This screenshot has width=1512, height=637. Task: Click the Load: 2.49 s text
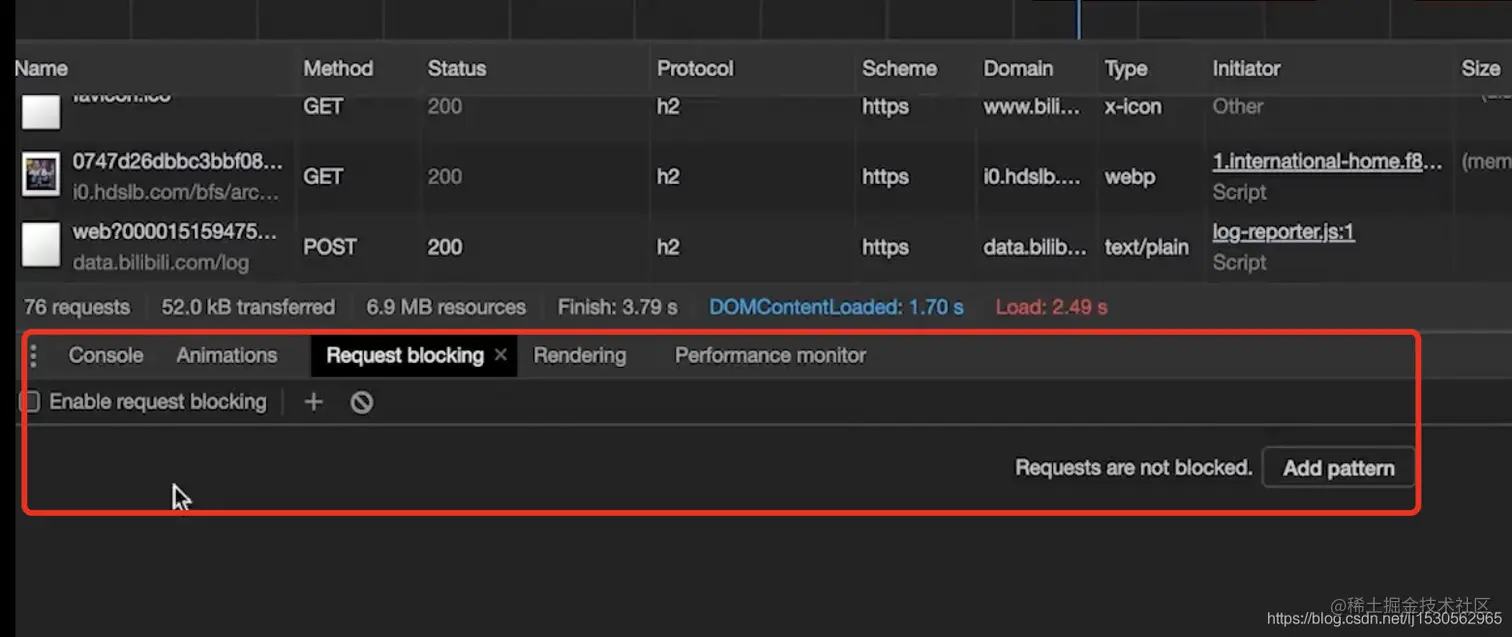pyautogui.click(x=1051, y=307)
